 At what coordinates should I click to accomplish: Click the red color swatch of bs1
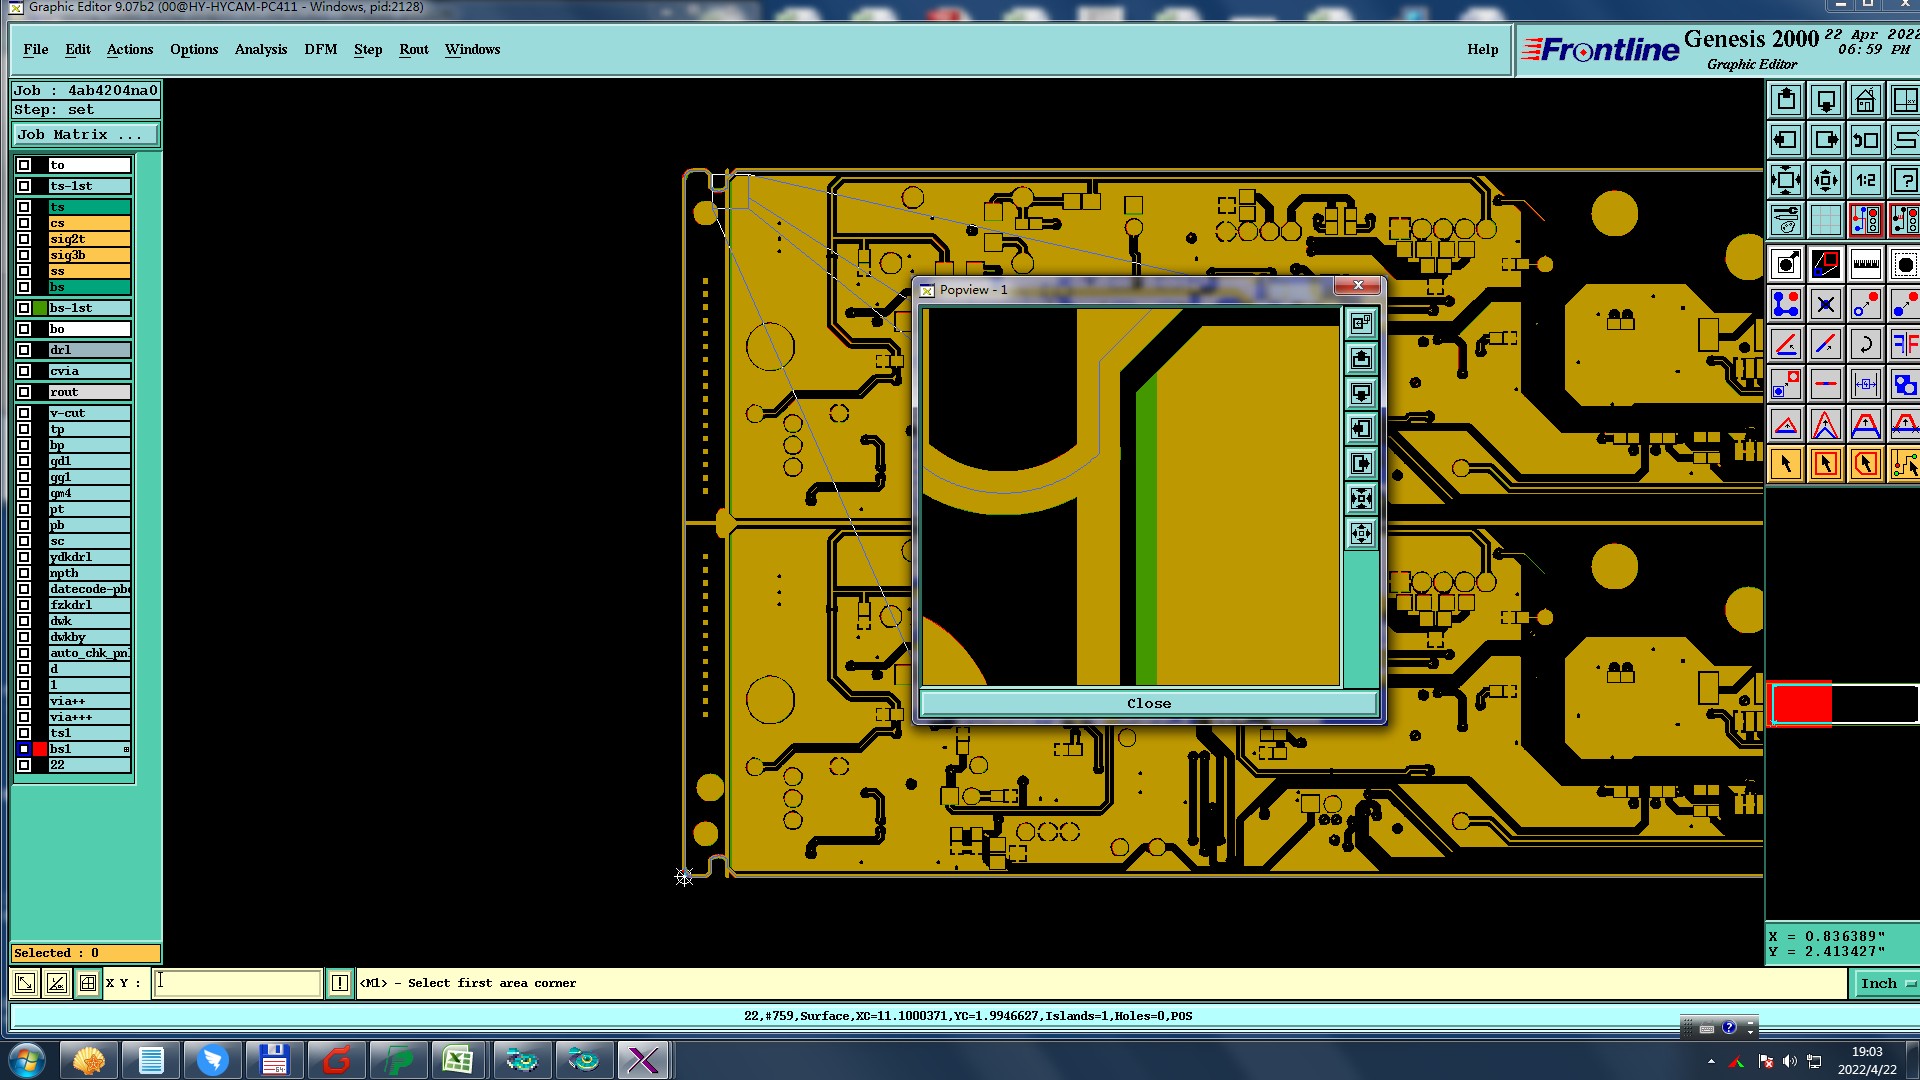coord(40,749)
